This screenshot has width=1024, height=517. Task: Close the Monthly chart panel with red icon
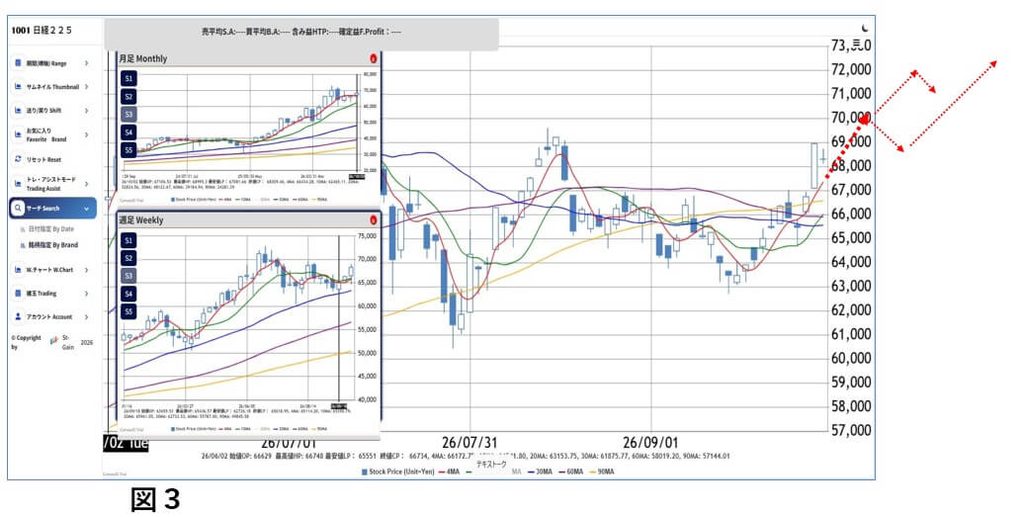coord(374,58)
